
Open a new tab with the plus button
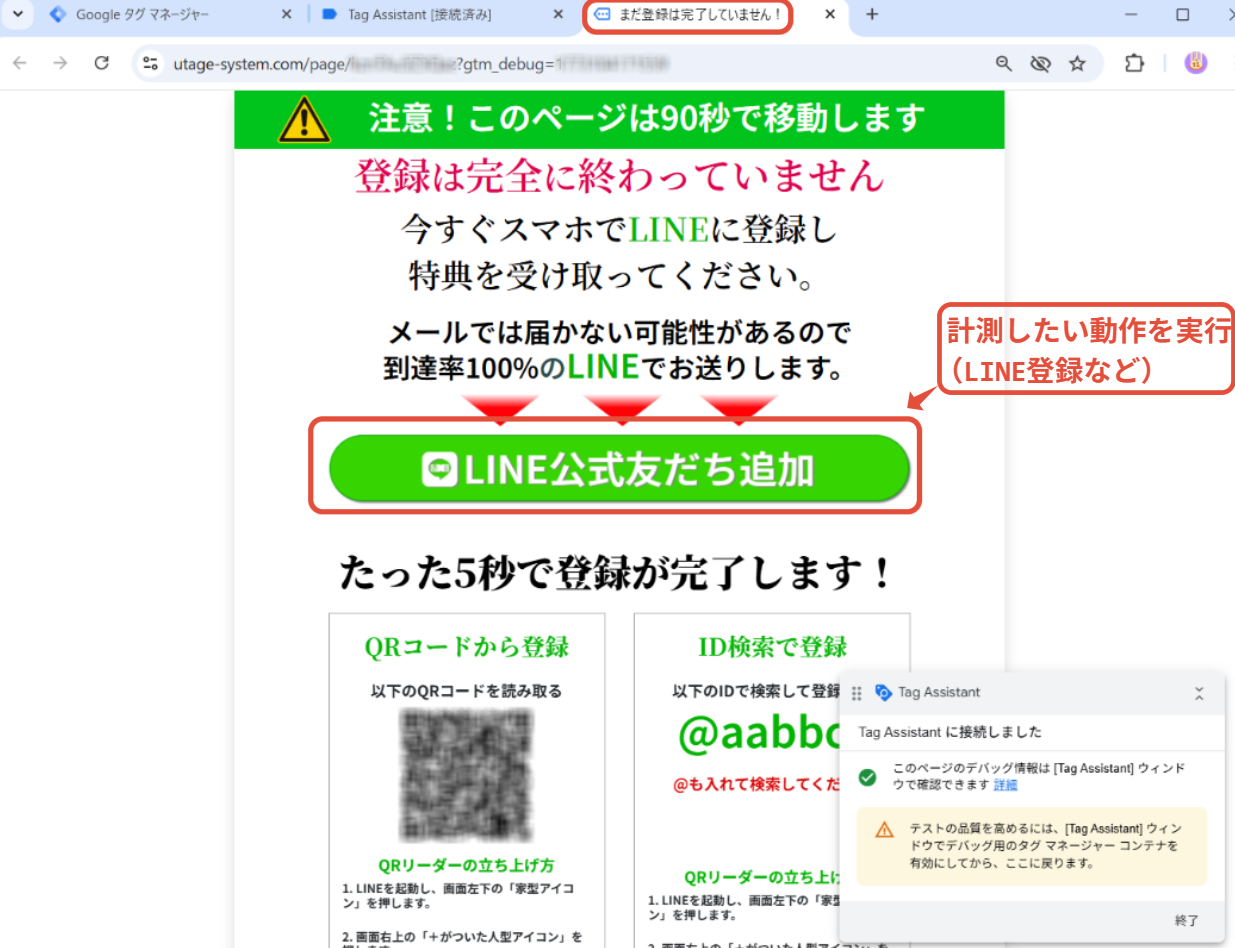871,15
